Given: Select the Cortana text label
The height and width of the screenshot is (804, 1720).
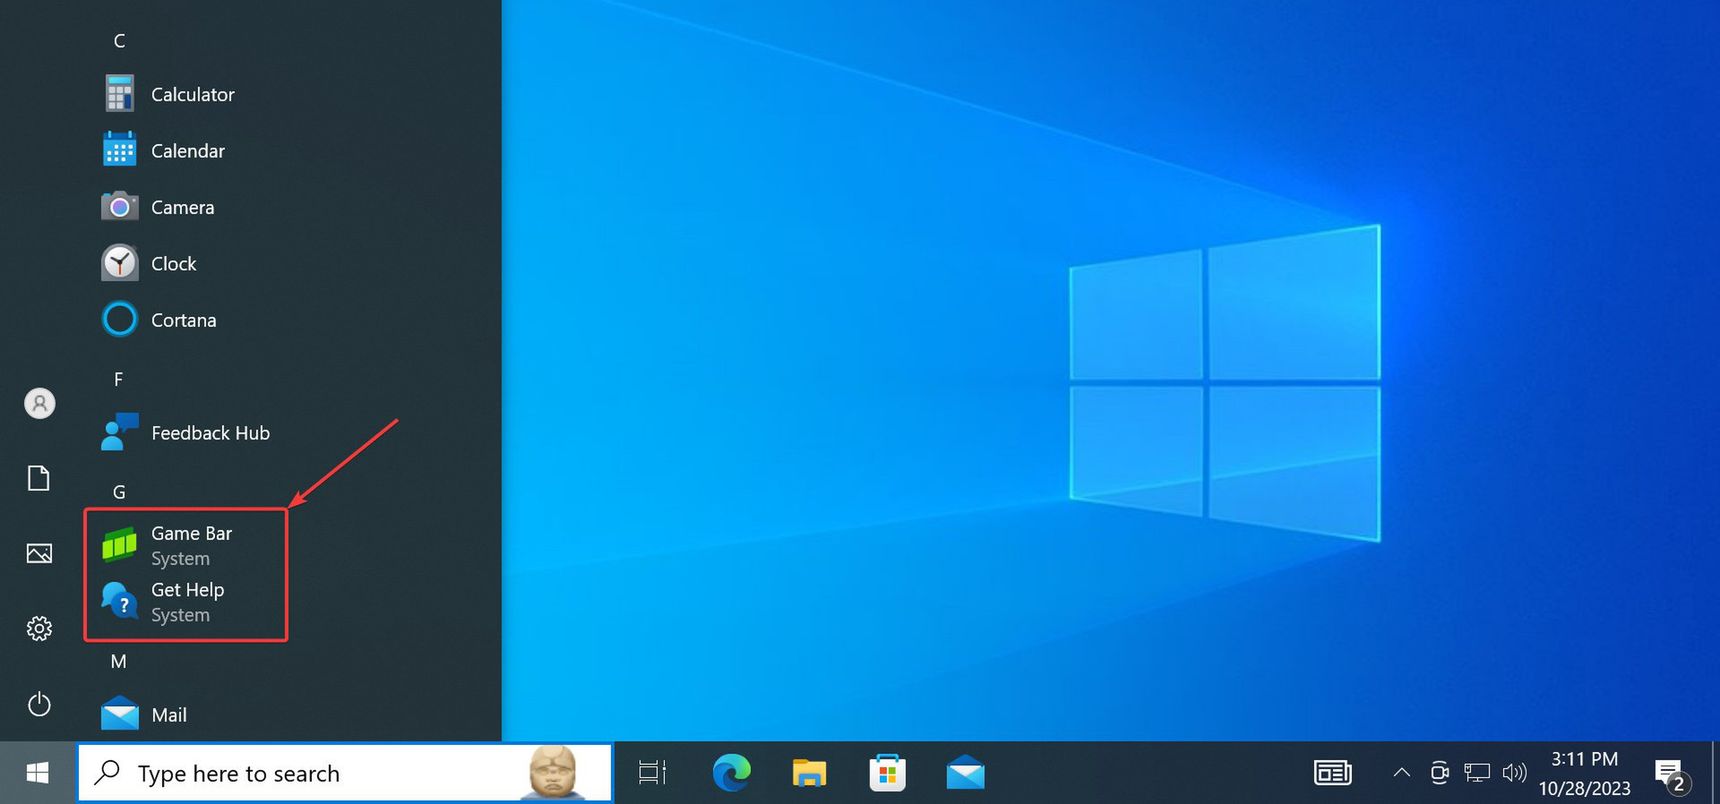Looking at the screenshot, I should click(x=184, y=320).
